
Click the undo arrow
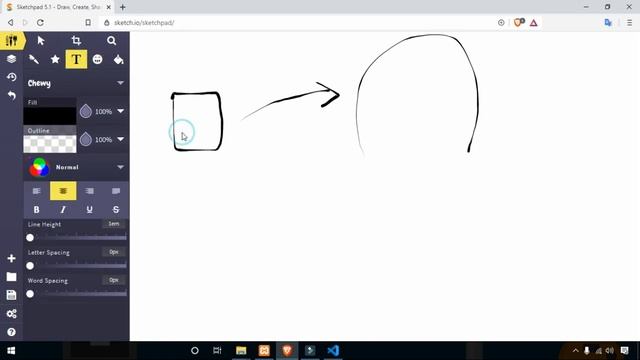pyautogui.click(x=11, y=96)
